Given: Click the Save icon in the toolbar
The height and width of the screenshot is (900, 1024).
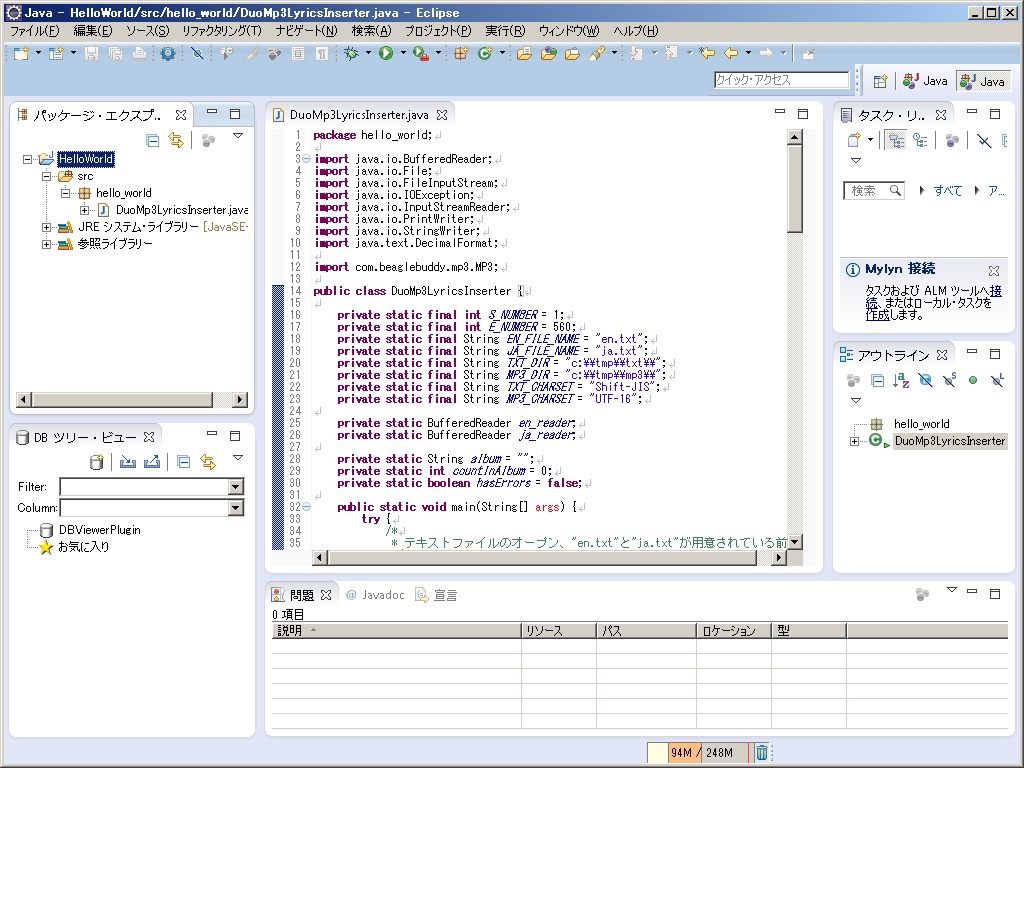Looking at the screenshot, I should pyautogui.click(x=91, y=54).
